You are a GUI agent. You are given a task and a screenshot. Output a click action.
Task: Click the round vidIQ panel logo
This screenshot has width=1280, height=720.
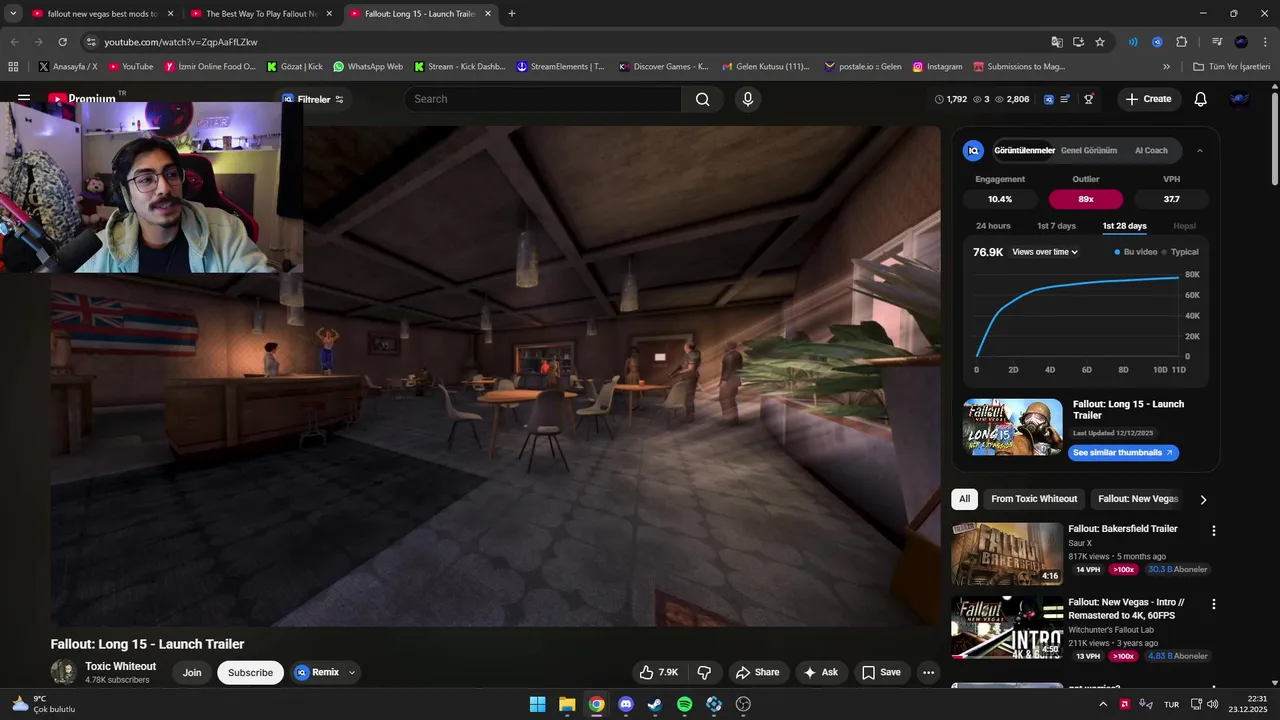(x=973, y=150)
